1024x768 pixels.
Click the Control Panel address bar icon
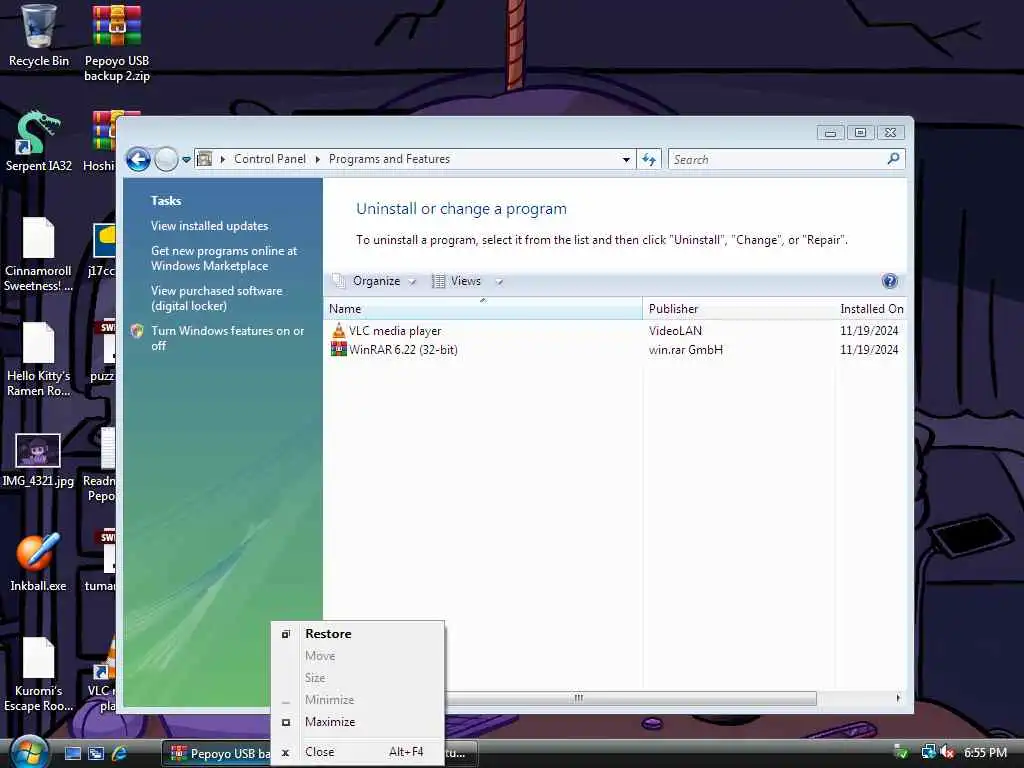pos(204,159)
